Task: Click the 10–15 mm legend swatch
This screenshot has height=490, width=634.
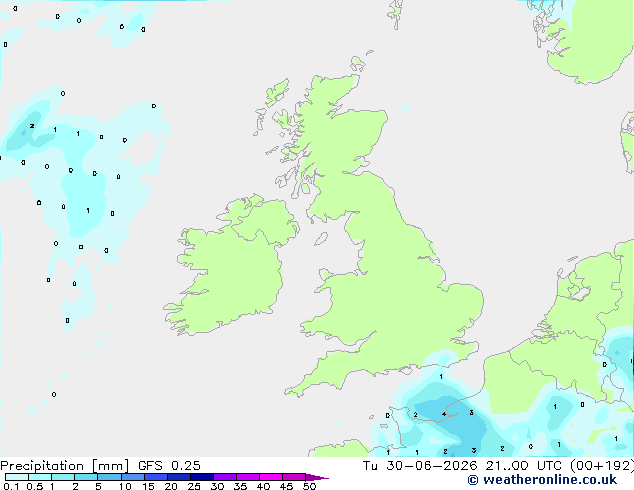Action: tap(133, 477)
